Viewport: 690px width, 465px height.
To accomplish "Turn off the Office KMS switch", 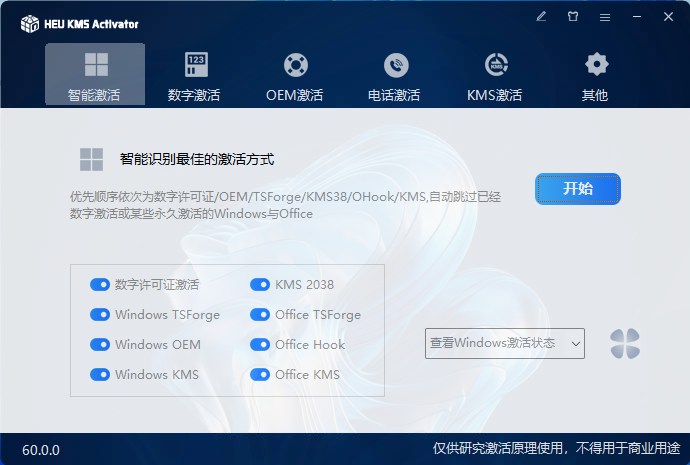I will [x=260, y=374].
